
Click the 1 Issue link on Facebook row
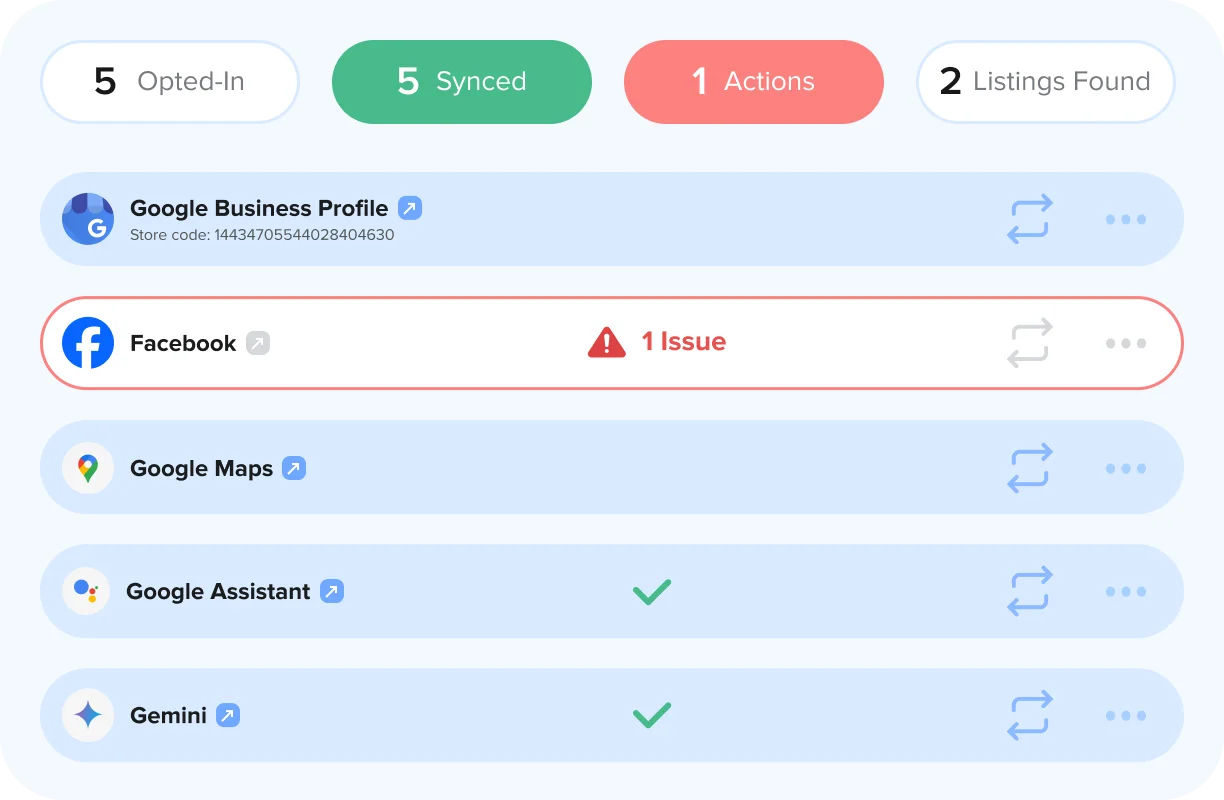682,341
